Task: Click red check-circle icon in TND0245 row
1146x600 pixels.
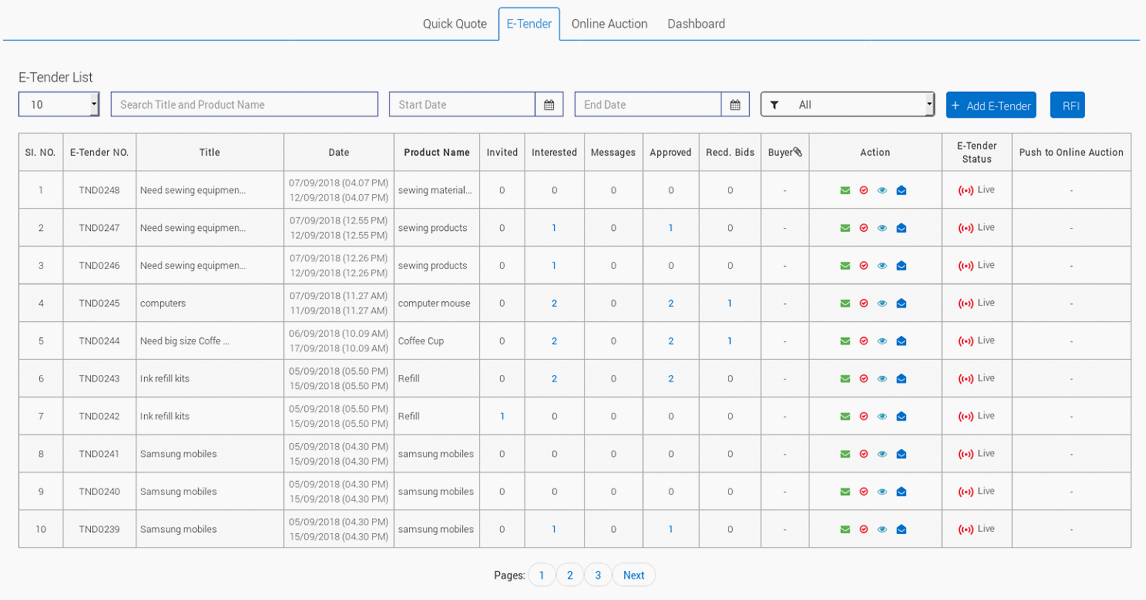Action: 864,303
